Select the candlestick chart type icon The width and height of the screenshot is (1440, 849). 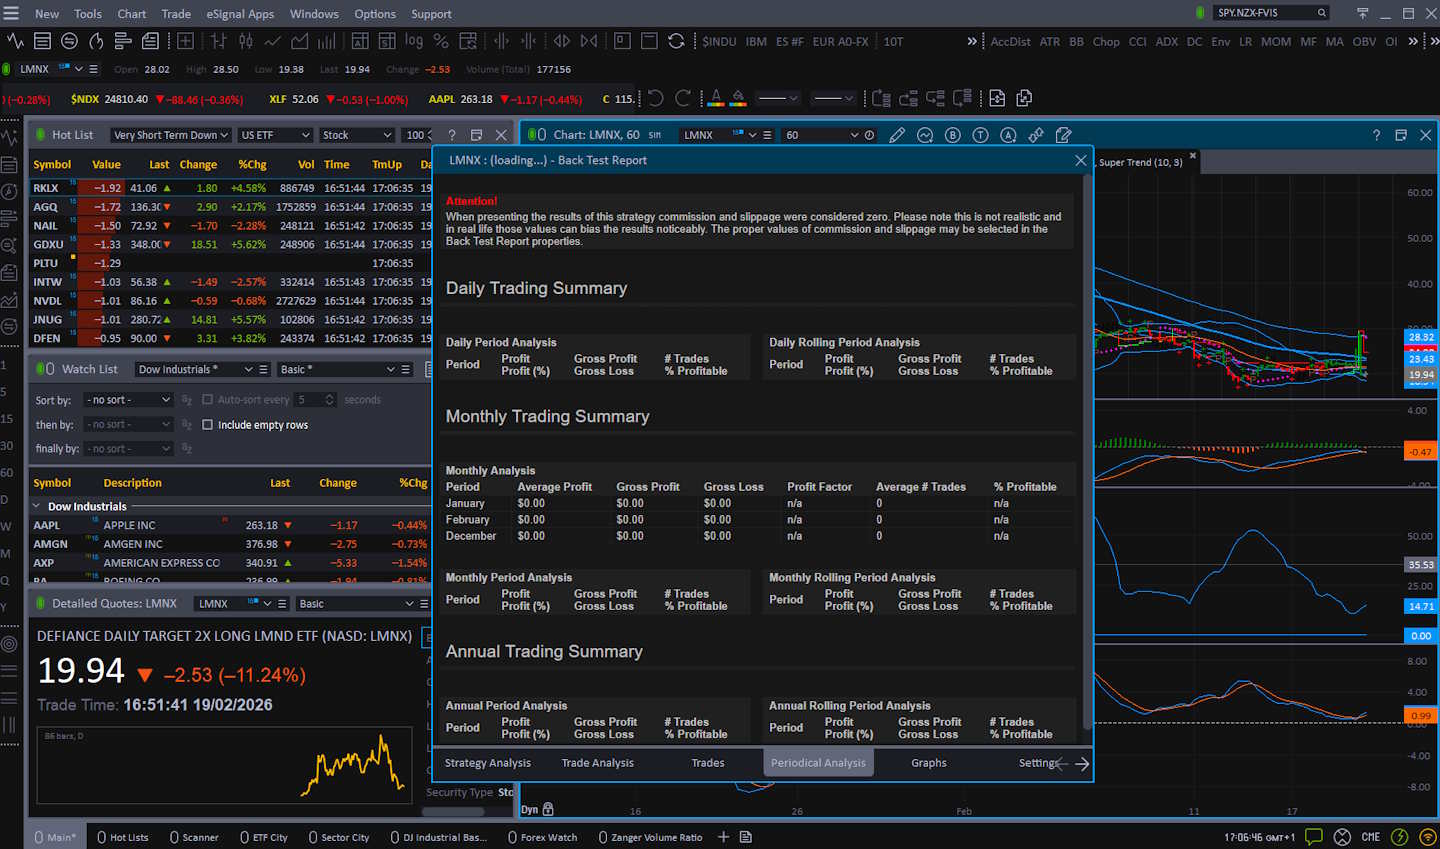[245, 41]
